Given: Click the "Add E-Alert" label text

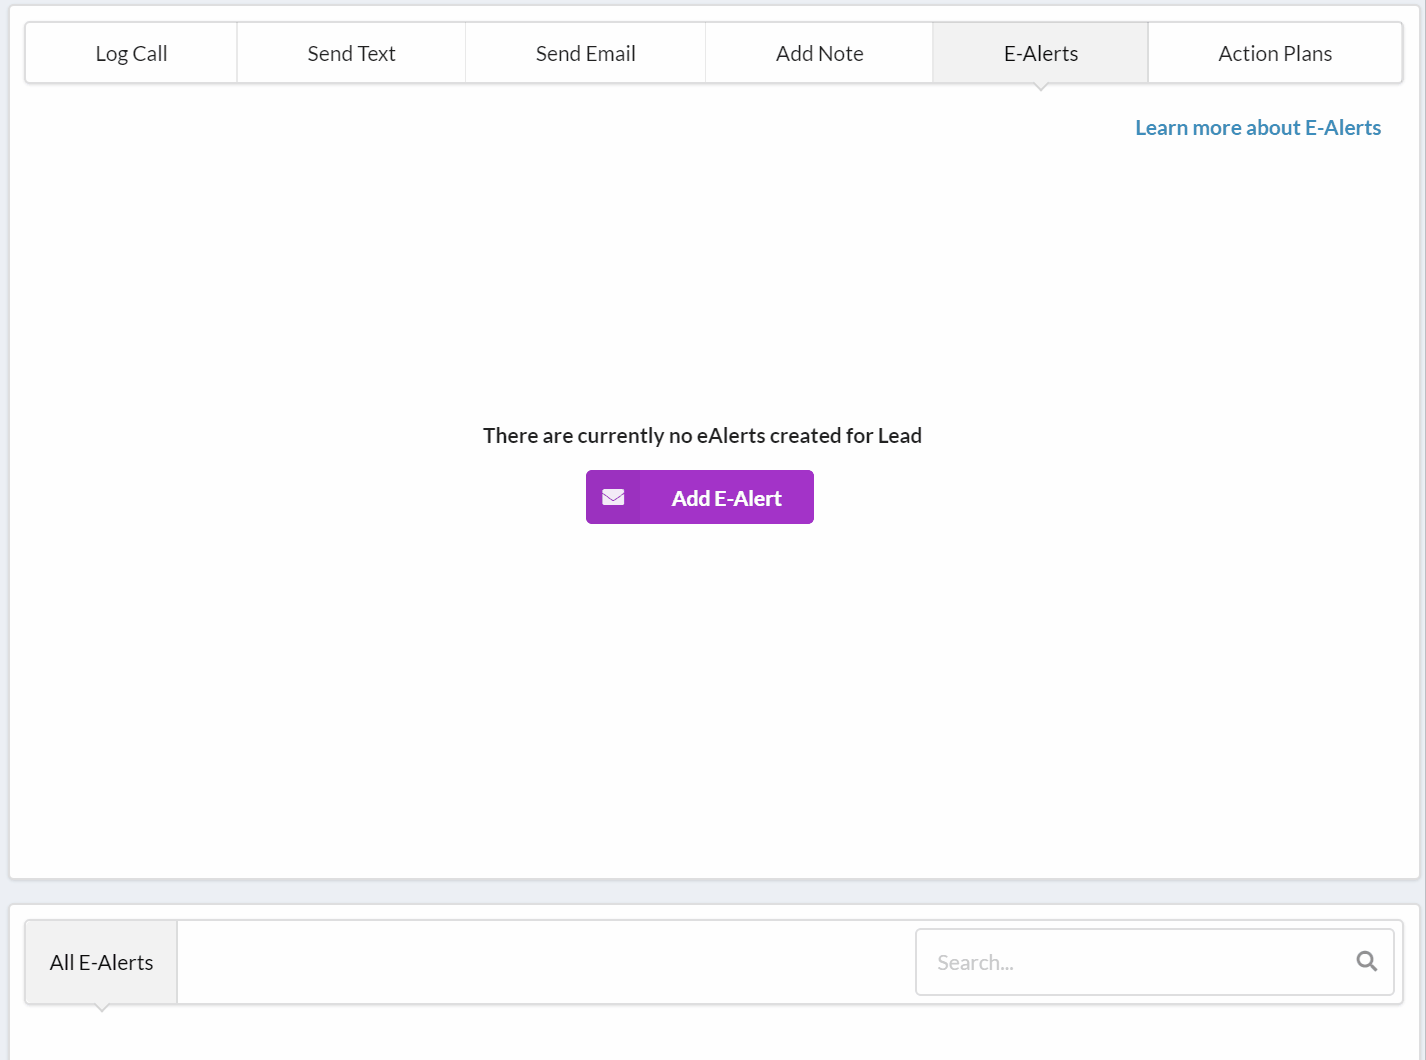Looking at the screenshot, I should [726, 498].
